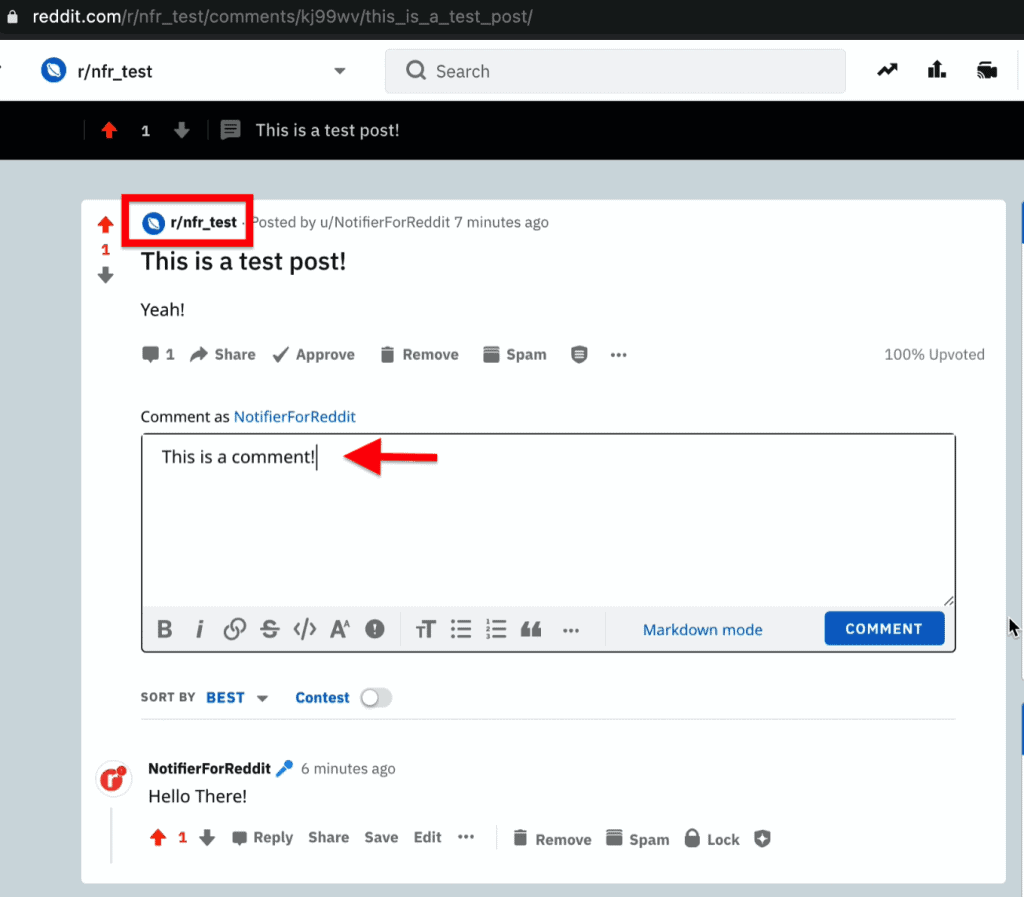Apply Heading formatting in editor

pyautogui.click(x=425, y=629)
